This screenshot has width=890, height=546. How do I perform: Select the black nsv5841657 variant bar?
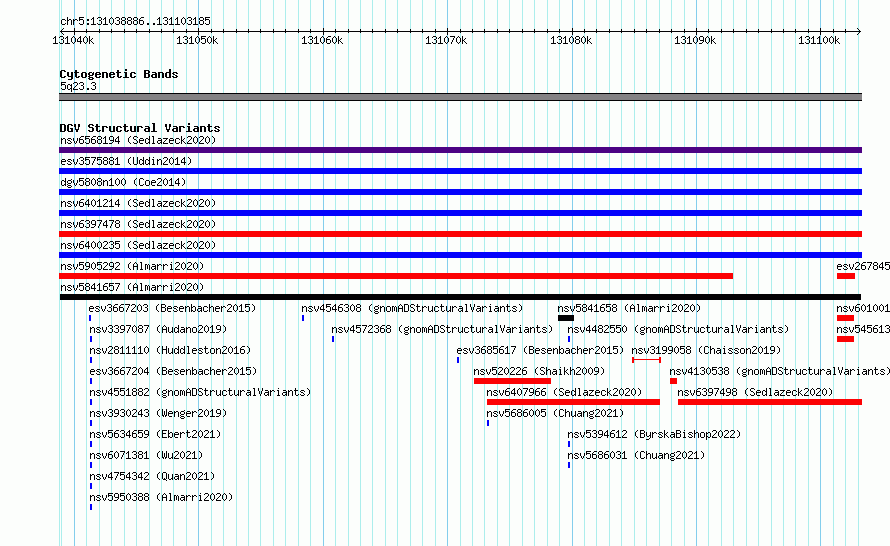point(460,297)
